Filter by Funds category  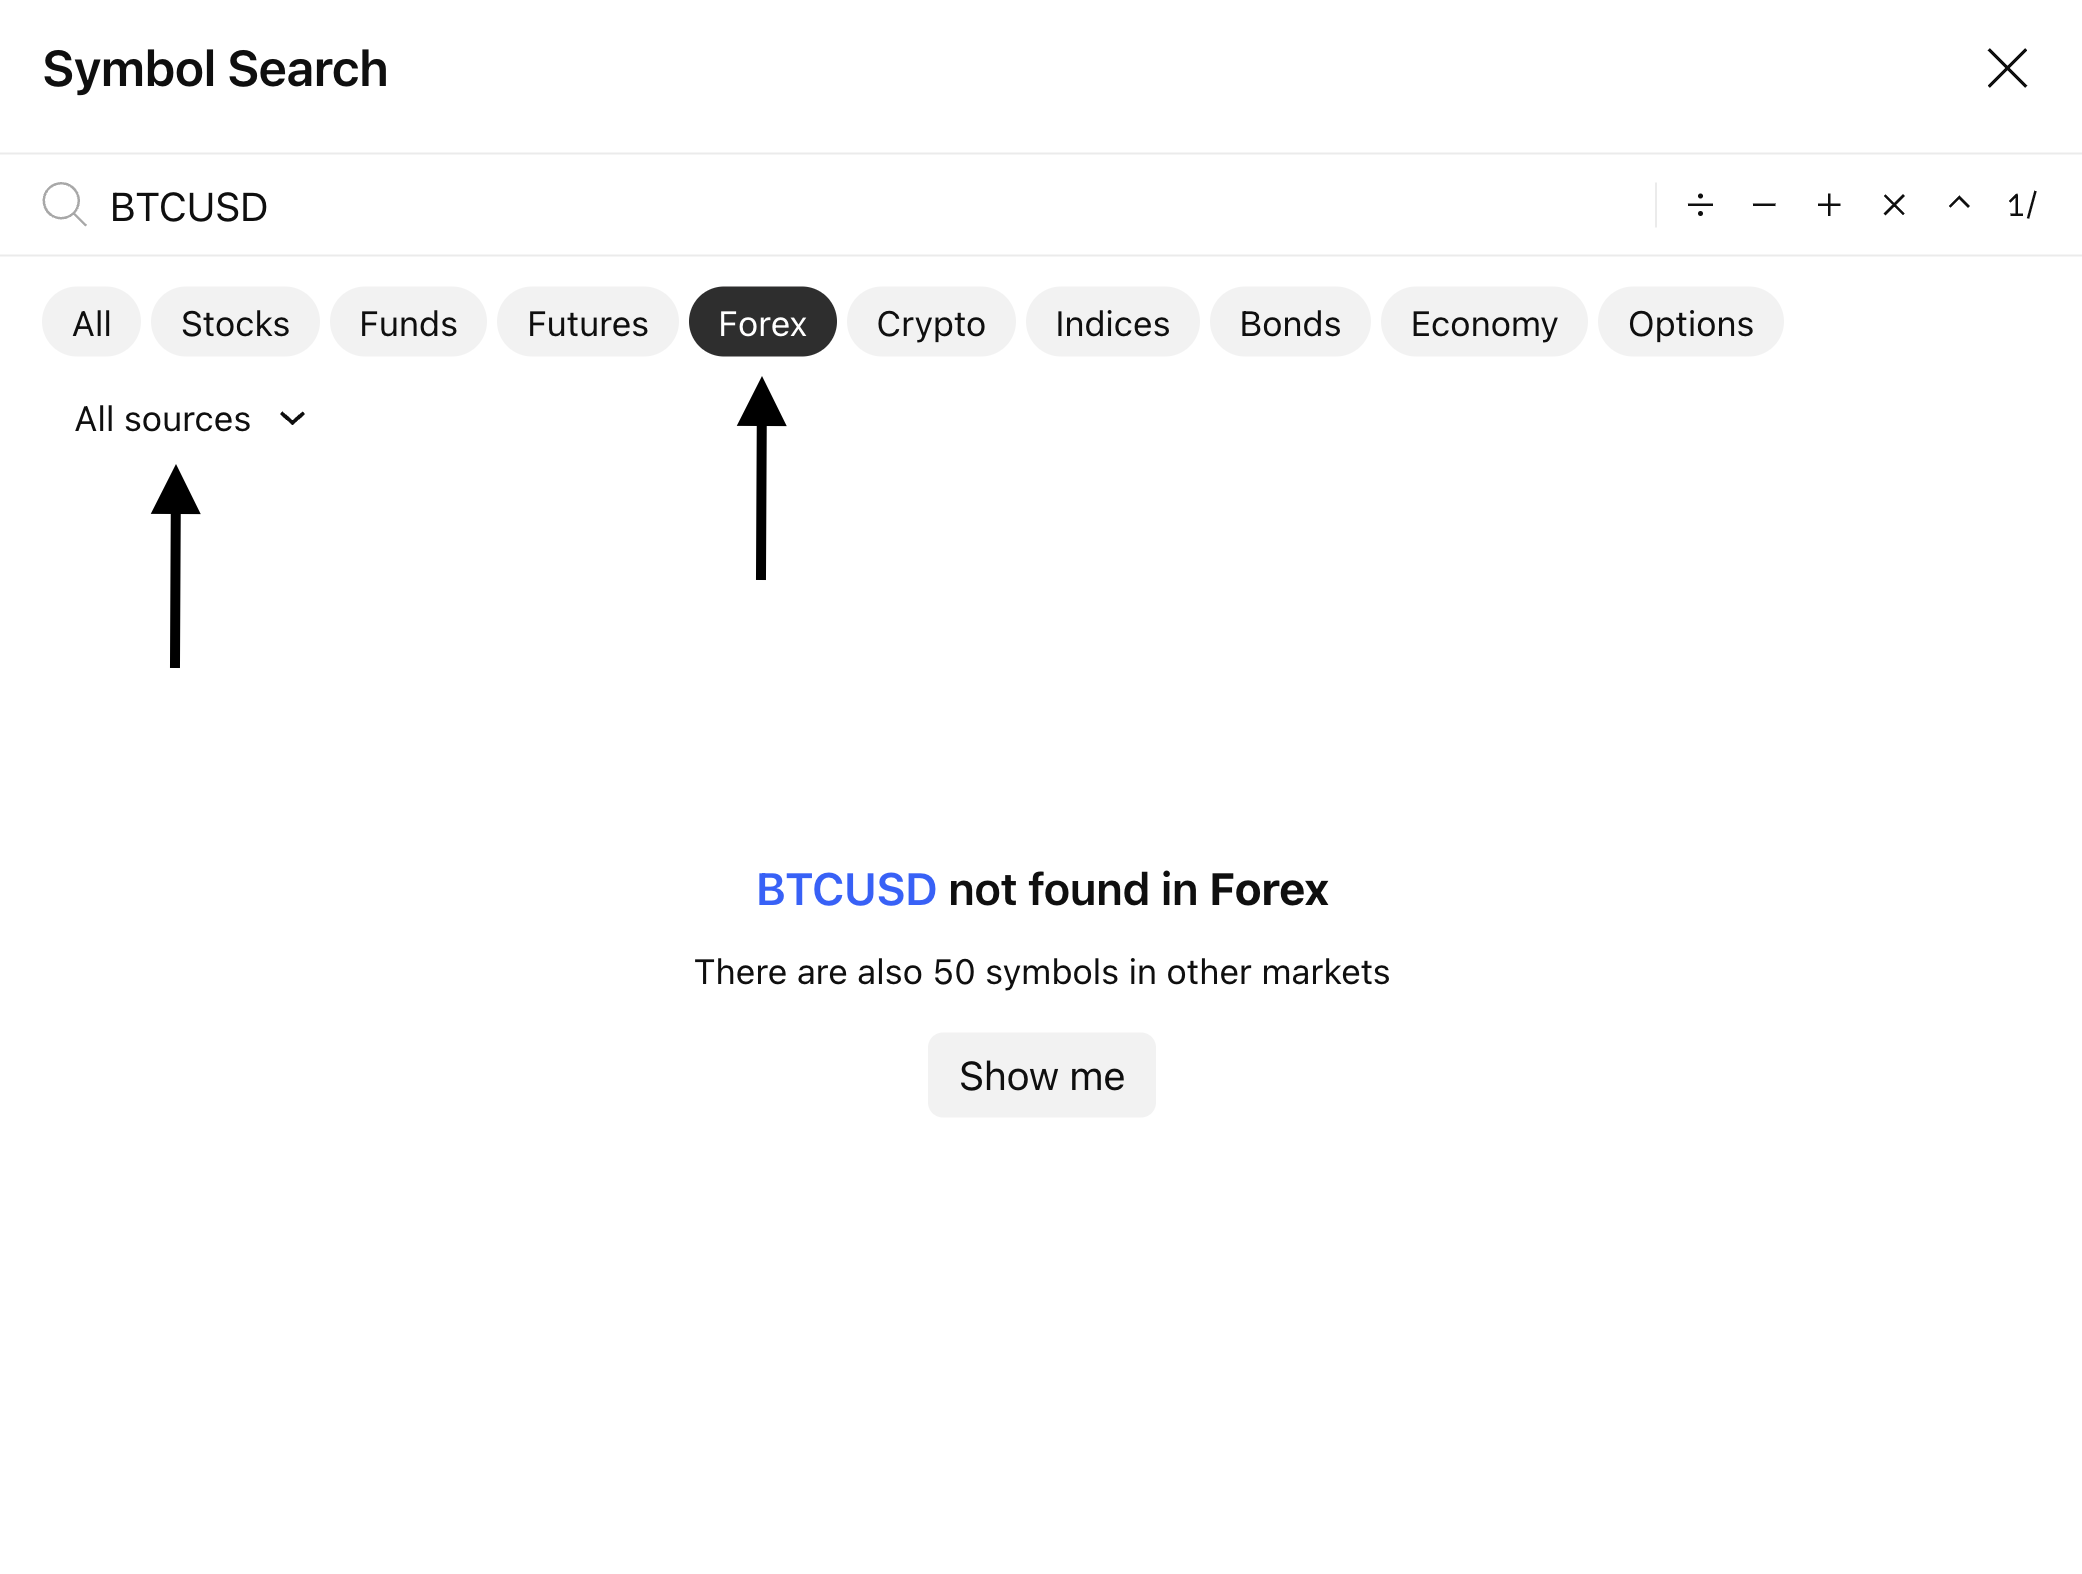click(x=408, y=323)
